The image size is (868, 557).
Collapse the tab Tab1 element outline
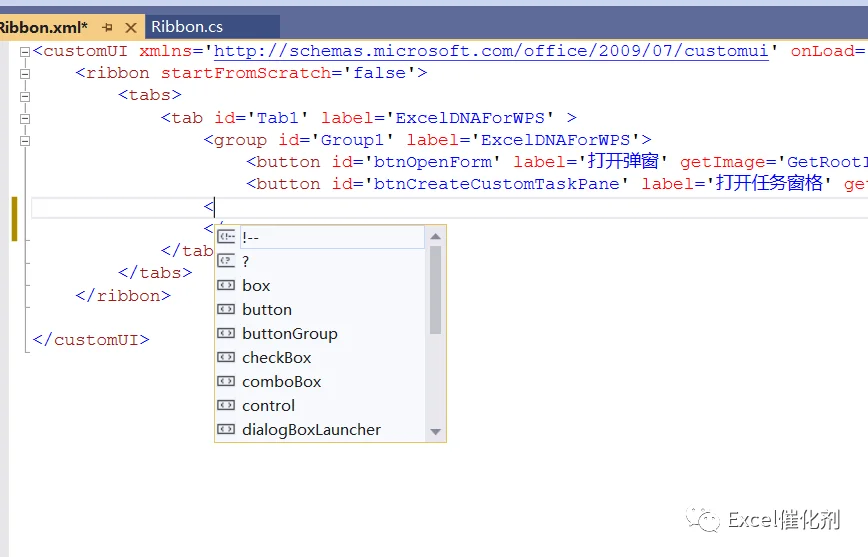[24, 118]
